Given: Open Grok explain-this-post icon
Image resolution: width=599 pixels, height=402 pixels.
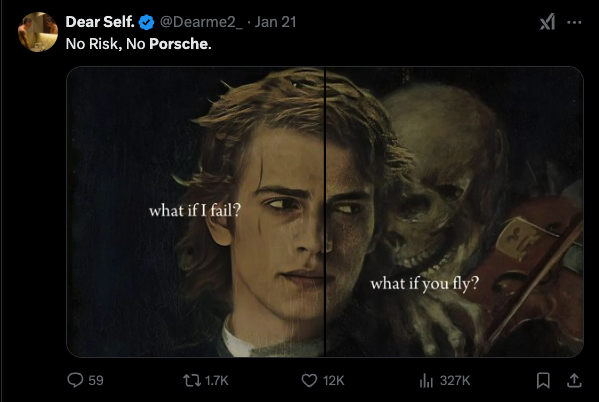Looking at the screenshot, I should coord(547,22).
